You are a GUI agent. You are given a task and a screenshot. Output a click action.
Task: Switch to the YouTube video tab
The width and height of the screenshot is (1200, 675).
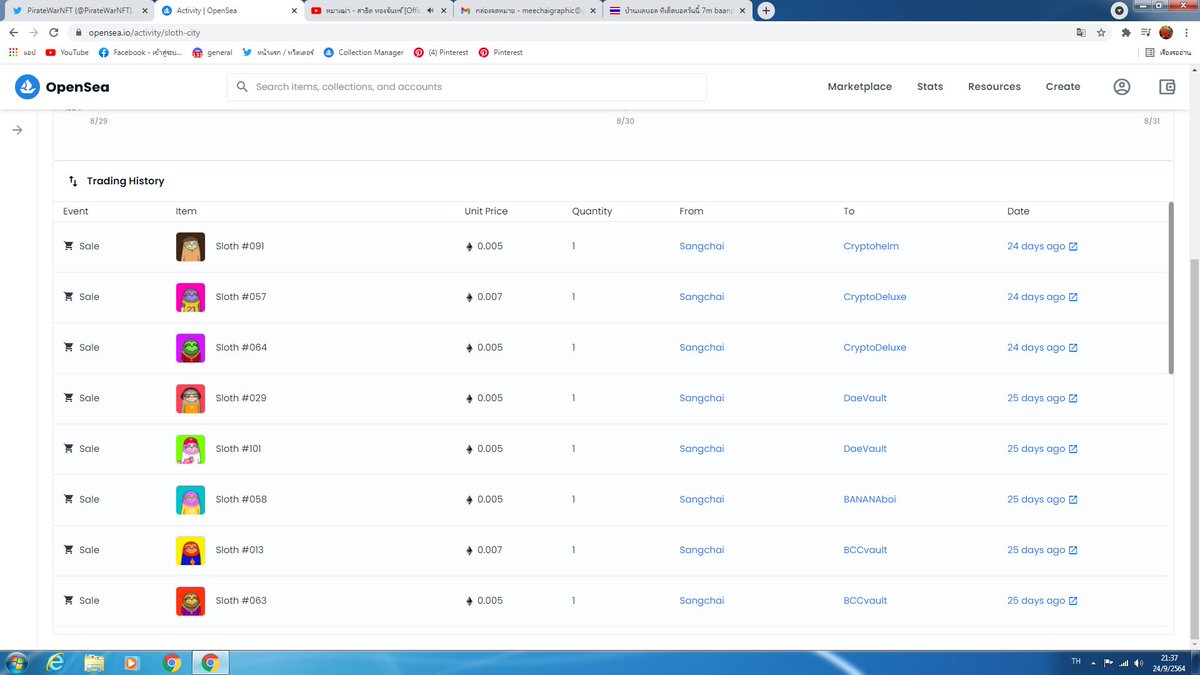coord(377,10)
